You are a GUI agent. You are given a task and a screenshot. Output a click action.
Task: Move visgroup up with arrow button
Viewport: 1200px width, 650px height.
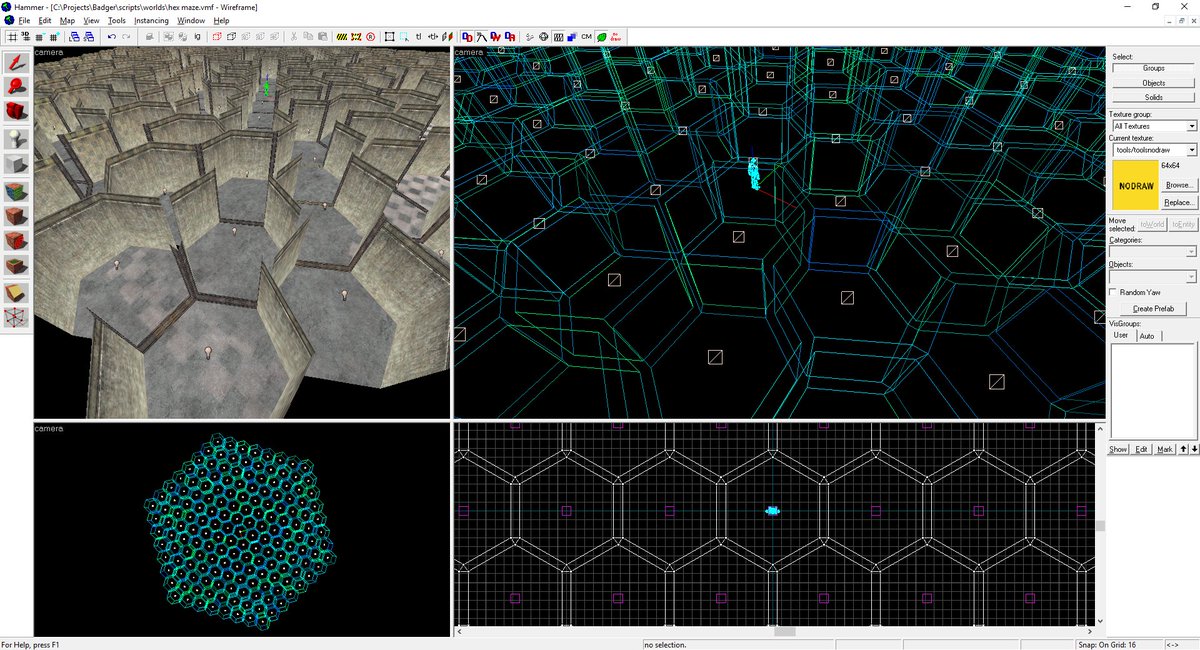[1183, 449]
